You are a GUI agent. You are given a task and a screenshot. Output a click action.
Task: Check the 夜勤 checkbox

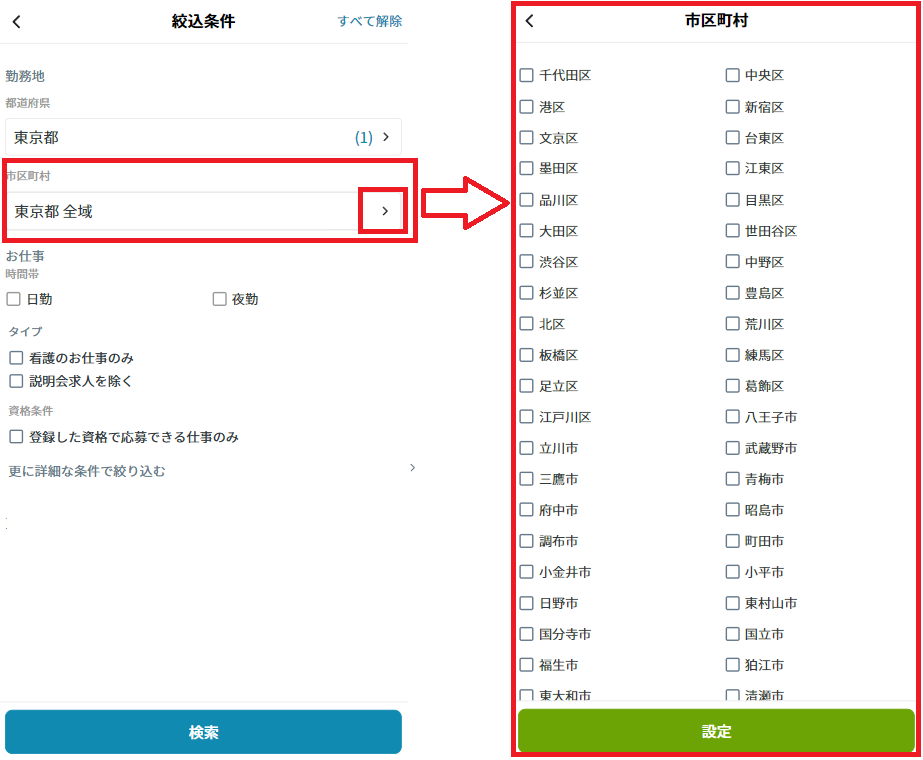point(220,299)
